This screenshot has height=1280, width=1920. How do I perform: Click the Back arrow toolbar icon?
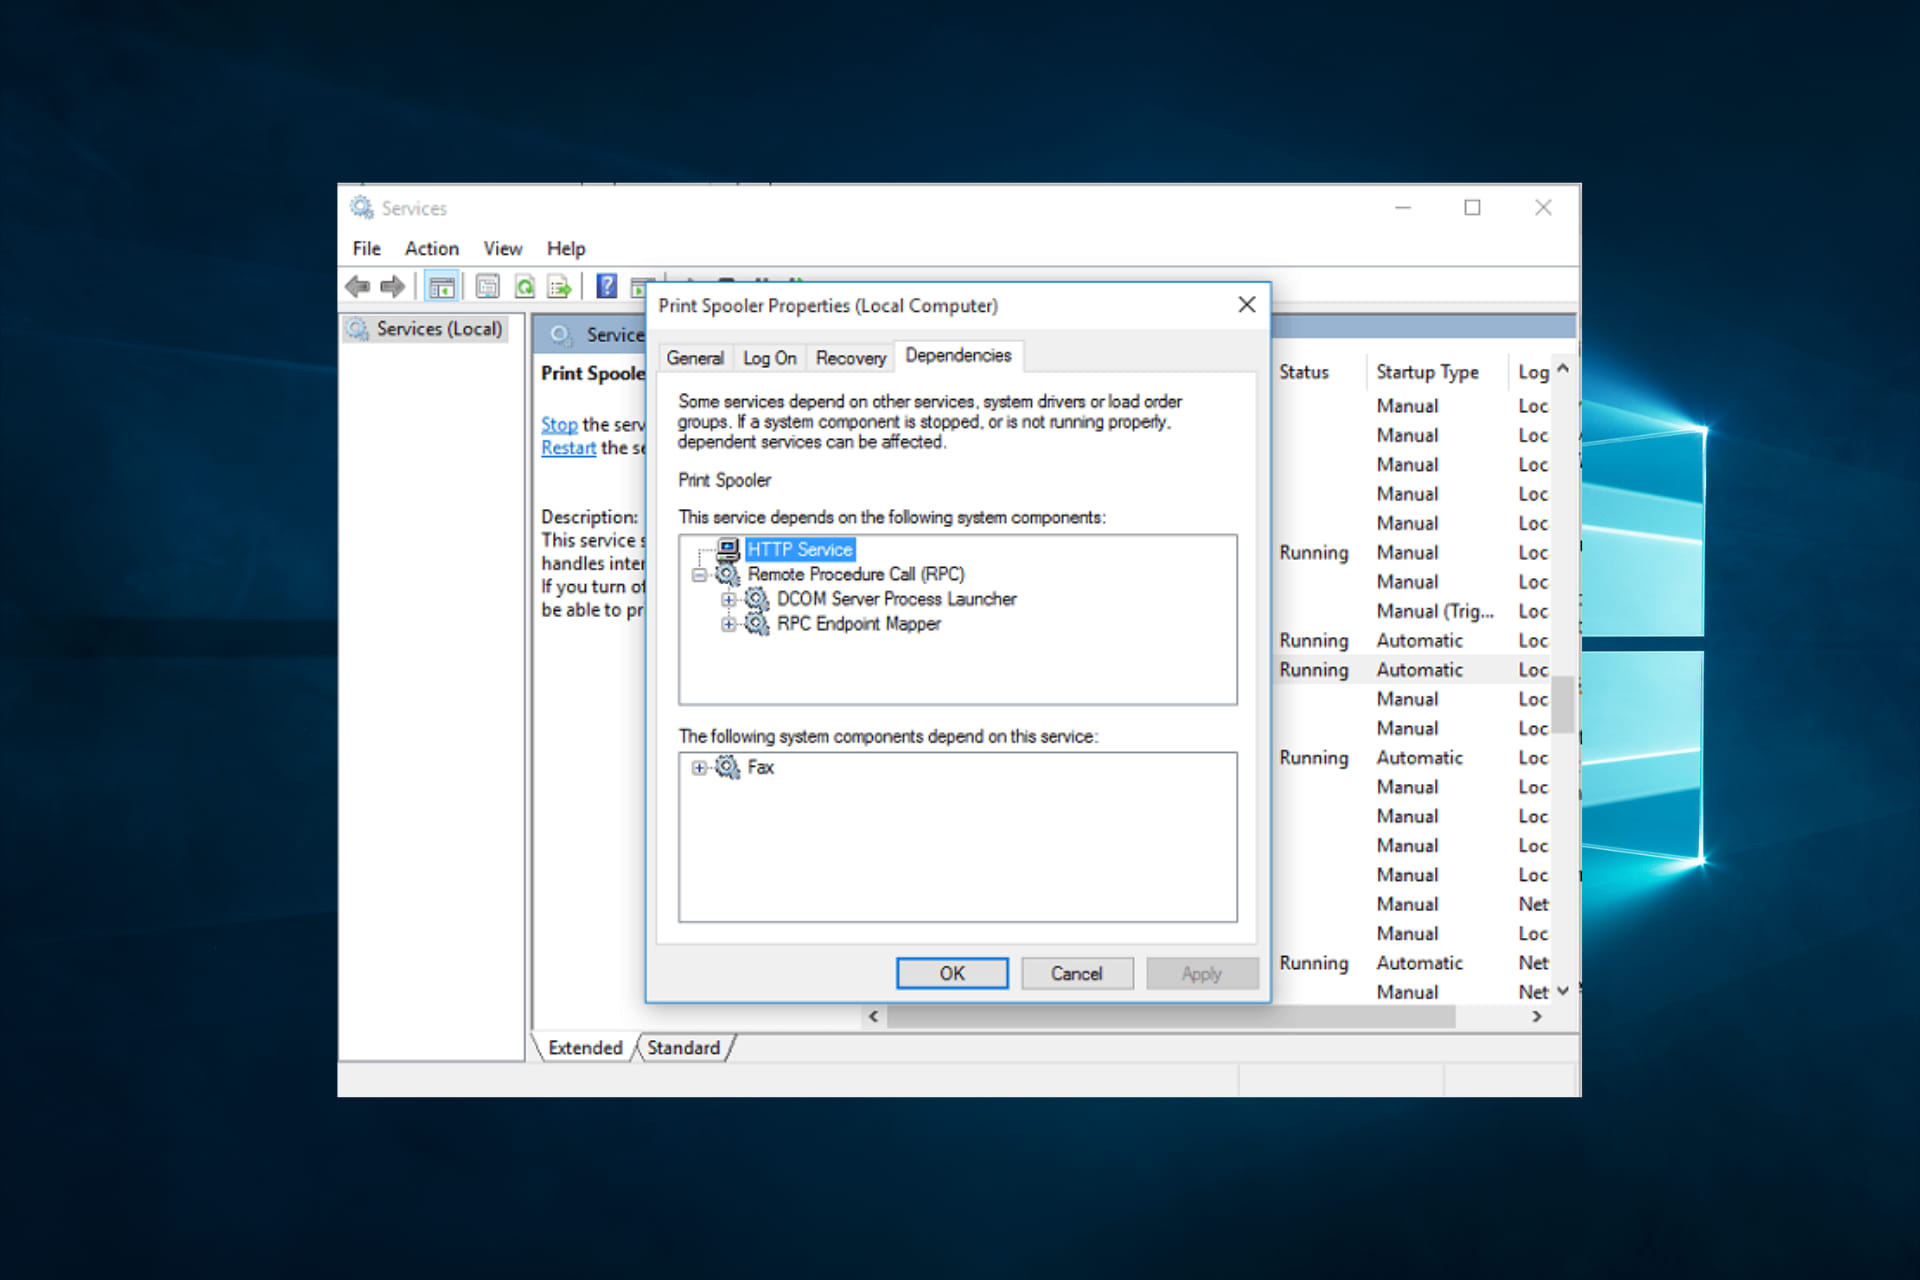click(357, 287)
